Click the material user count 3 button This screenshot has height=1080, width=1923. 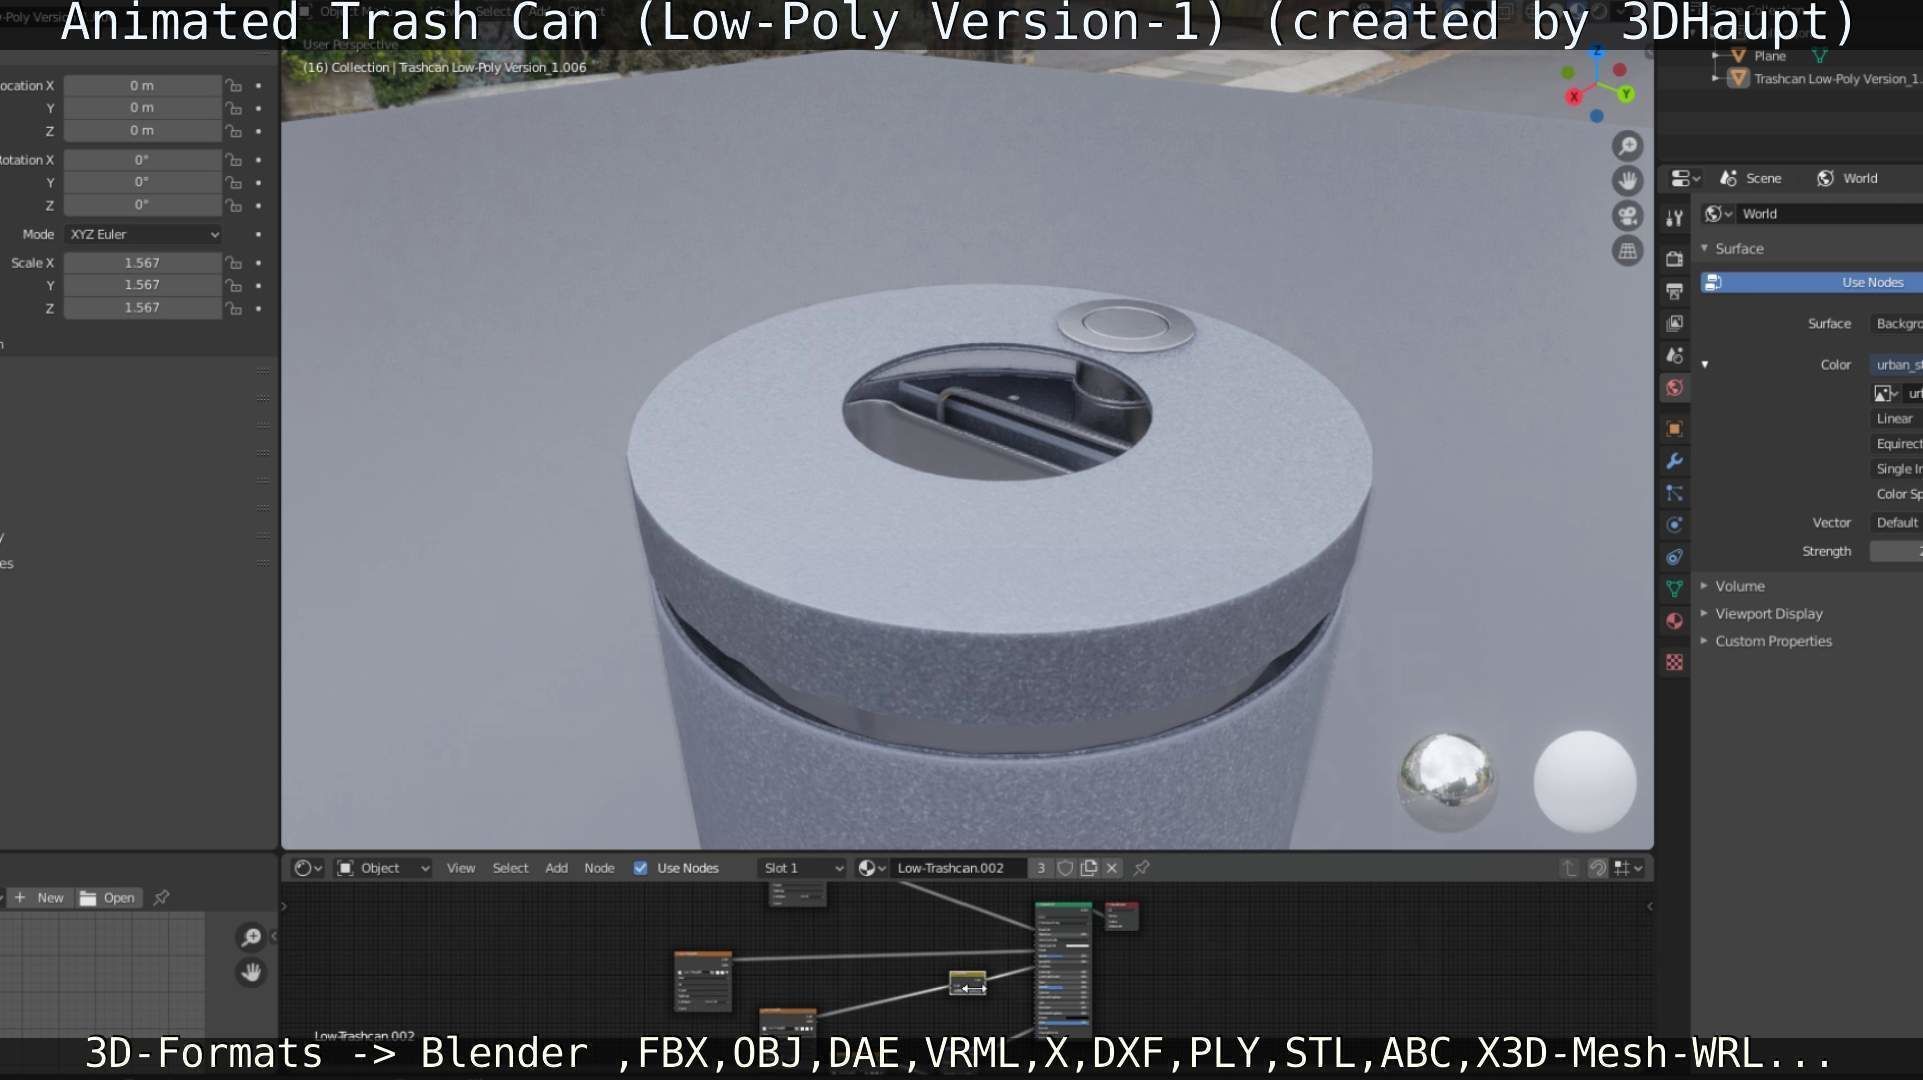(1041, 868)
